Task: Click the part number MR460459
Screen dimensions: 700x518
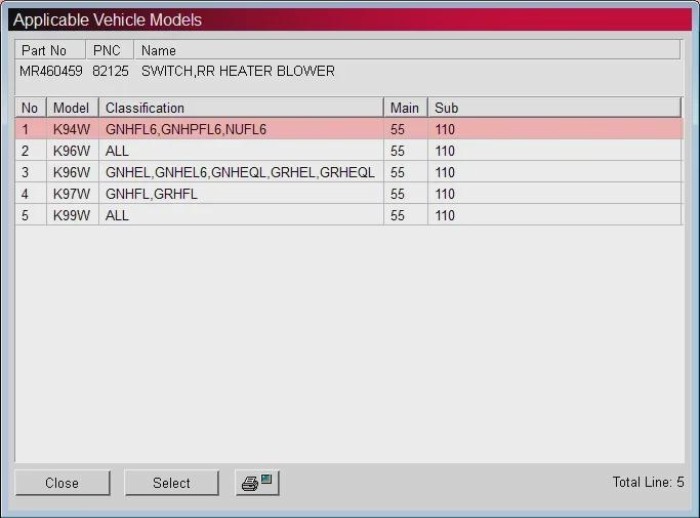Action: (x=51, y=71)
